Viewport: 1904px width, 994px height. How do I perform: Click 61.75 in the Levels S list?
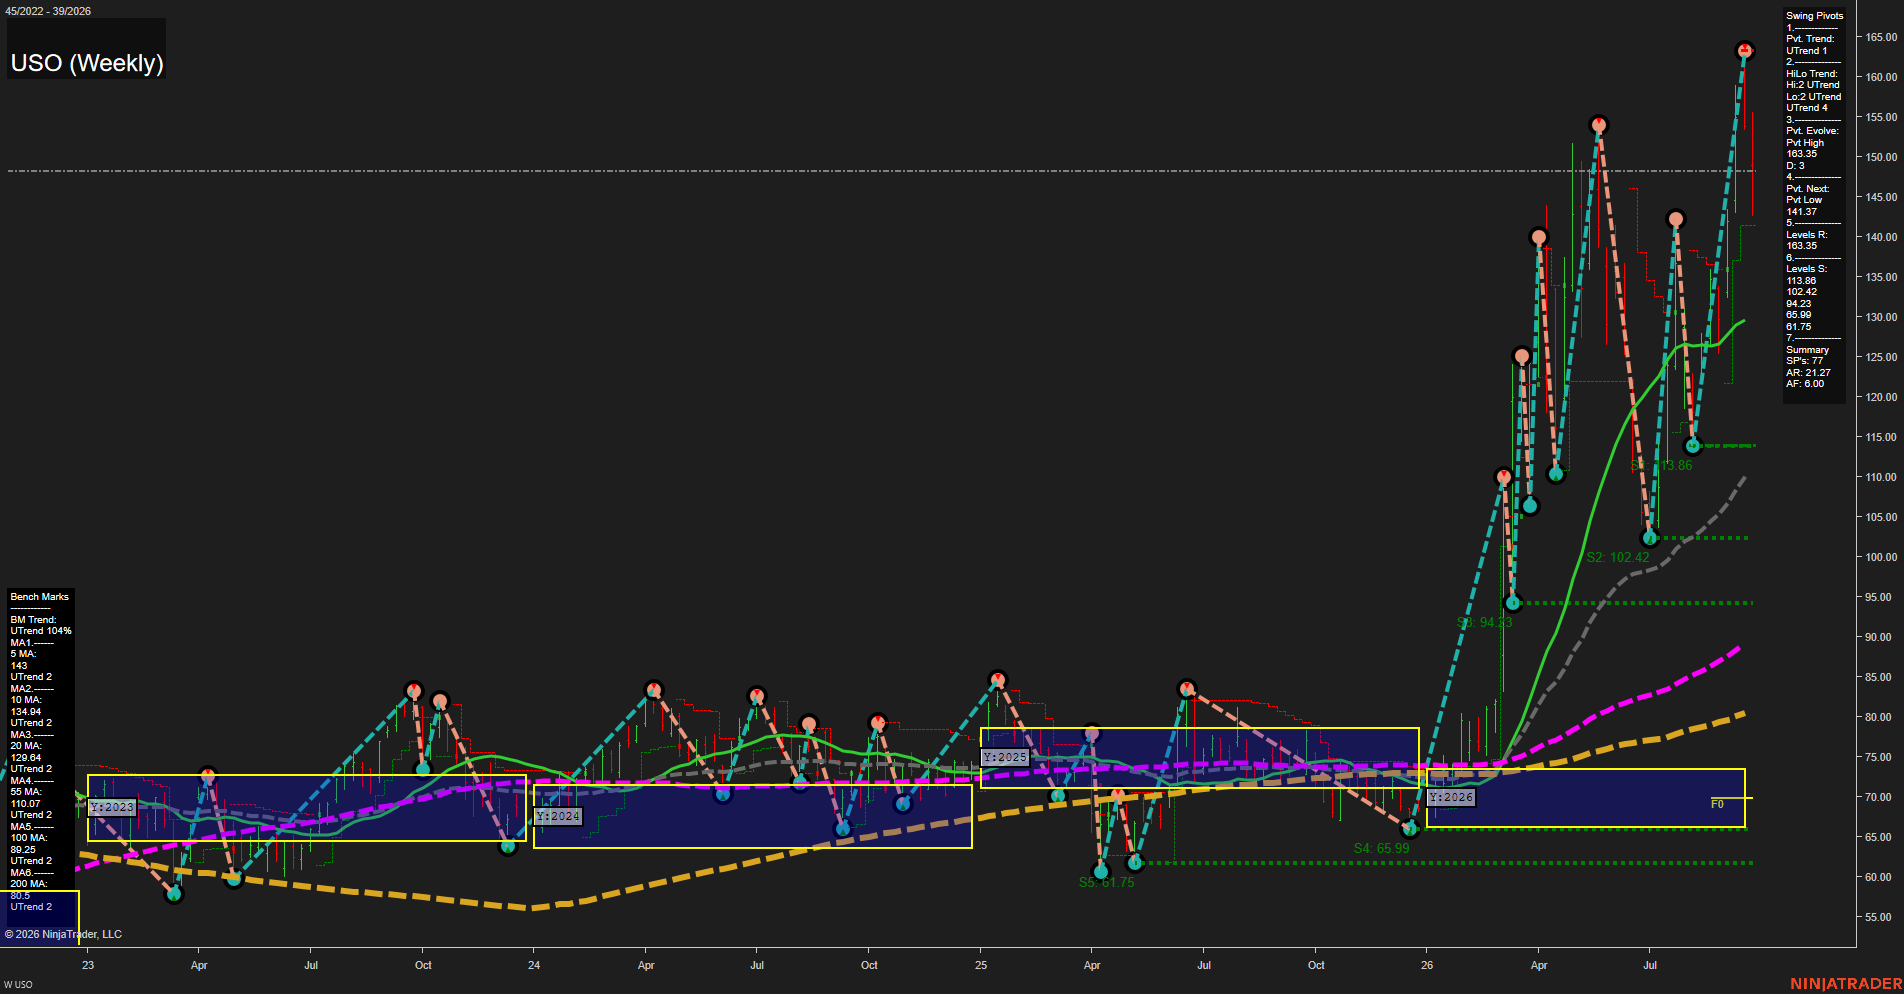1798,327
